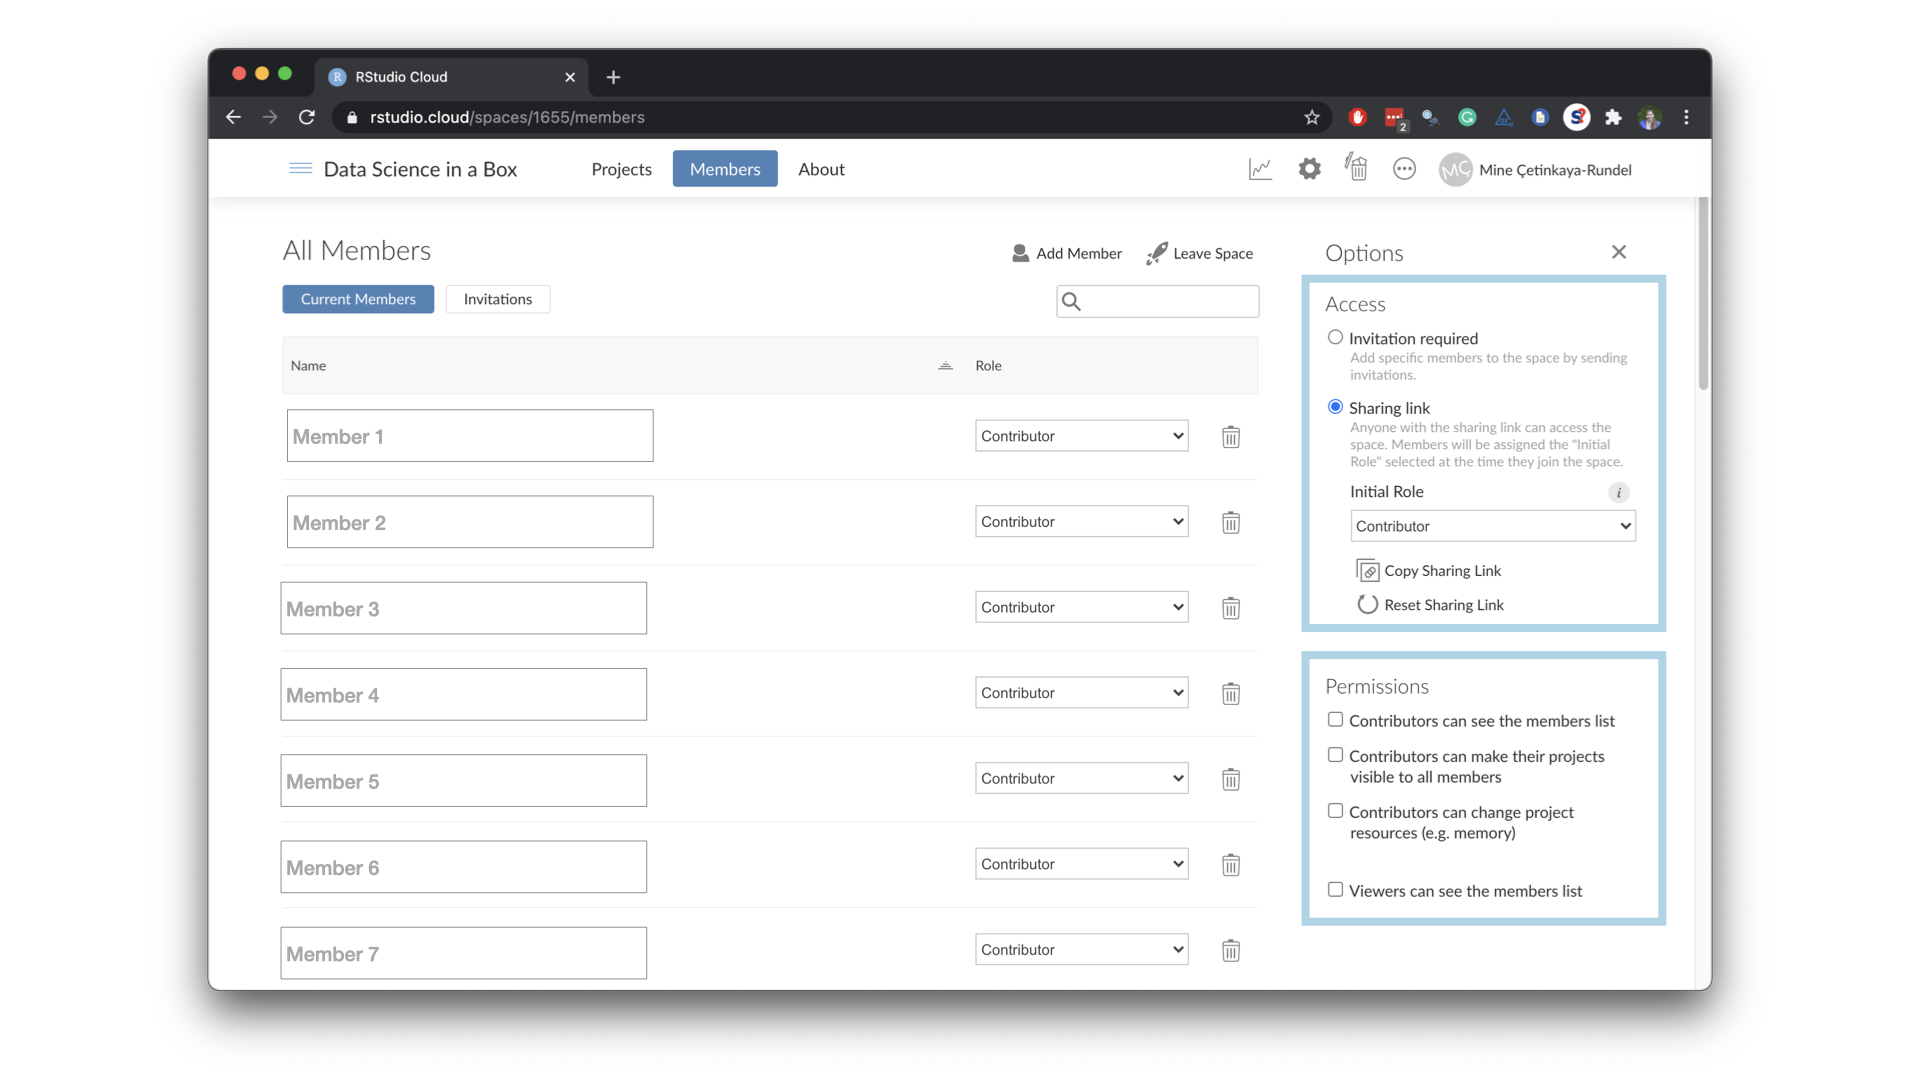Screen dimensions: 1920x1080
Task: Show the Invitations list
Action: (498, 299)
